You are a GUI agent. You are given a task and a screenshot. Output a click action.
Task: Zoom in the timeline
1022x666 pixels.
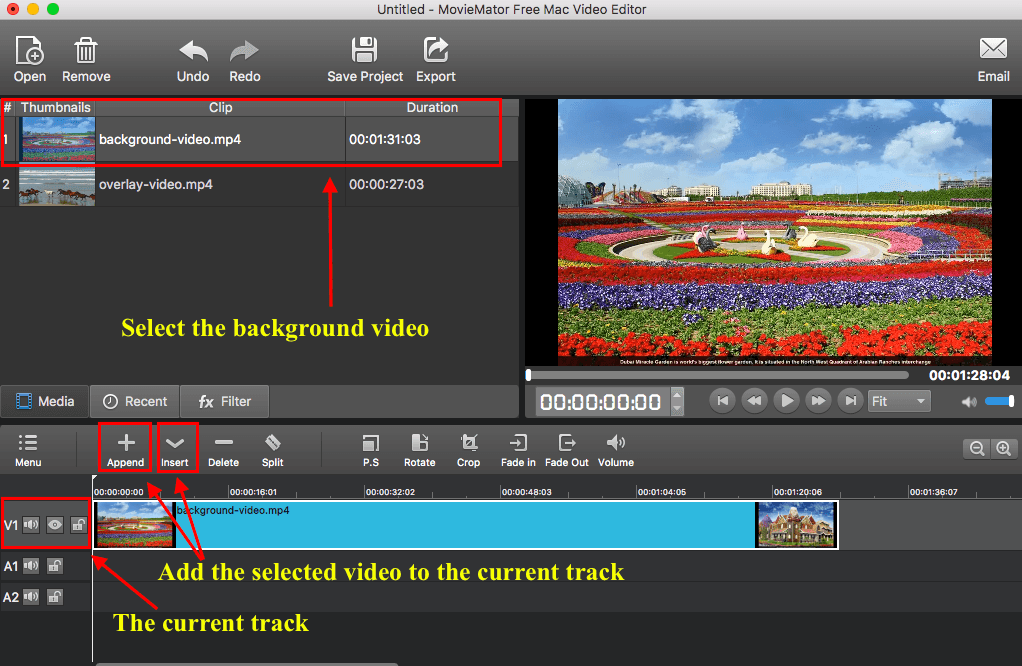click(x=1003, y=448)
